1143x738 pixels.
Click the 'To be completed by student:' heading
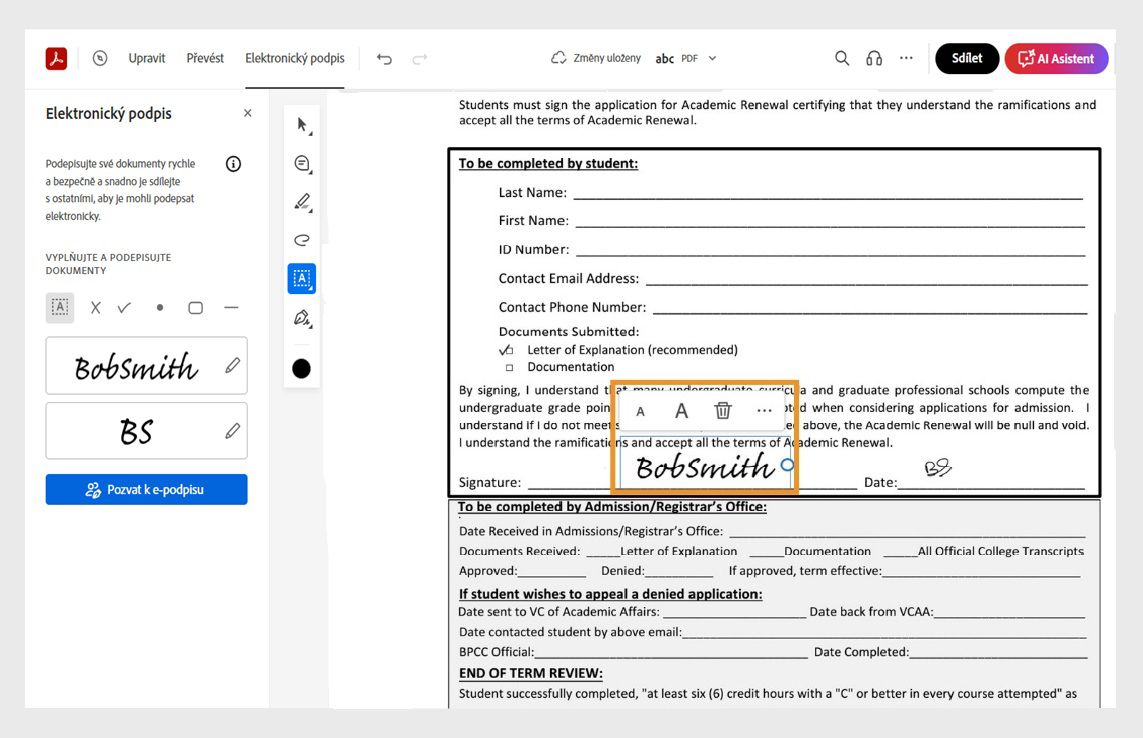pyautogui.click(x=548, y=163)
